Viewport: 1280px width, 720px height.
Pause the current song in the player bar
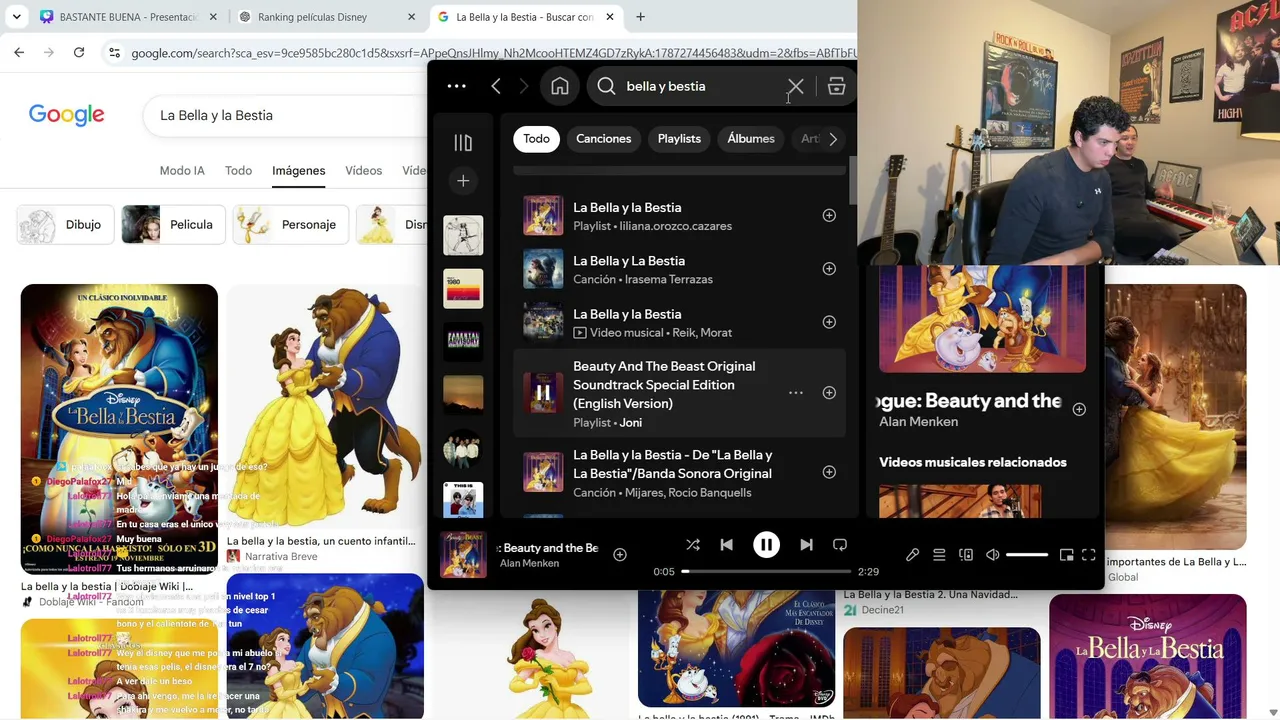click(x=766, y=545)
